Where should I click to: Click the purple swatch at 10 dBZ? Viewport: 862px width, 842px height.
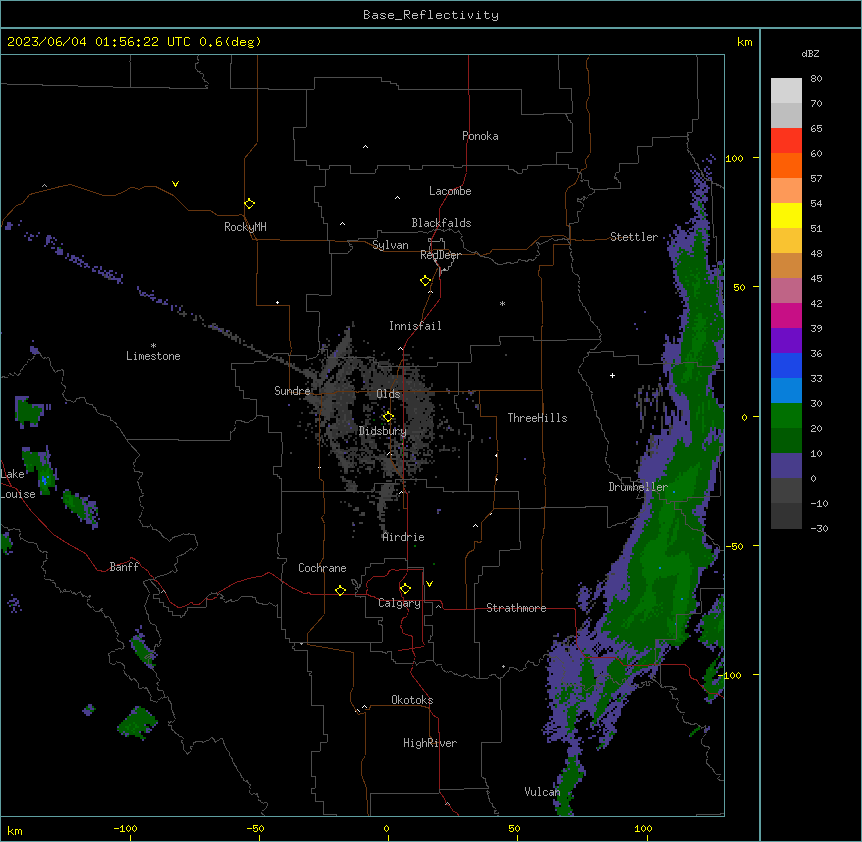(x=786, y=466)
